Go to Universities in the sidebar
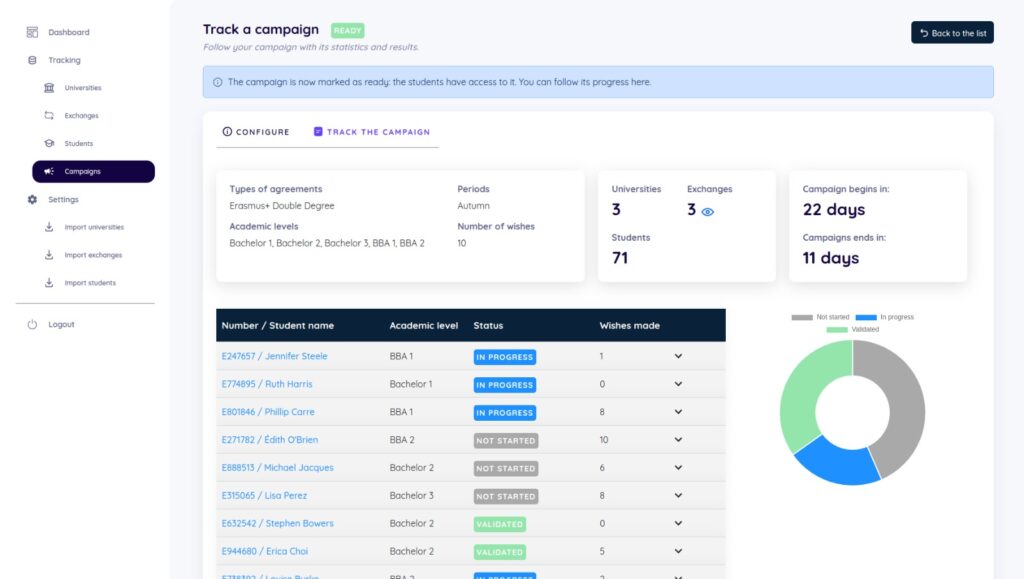 (x=83, y=87)
